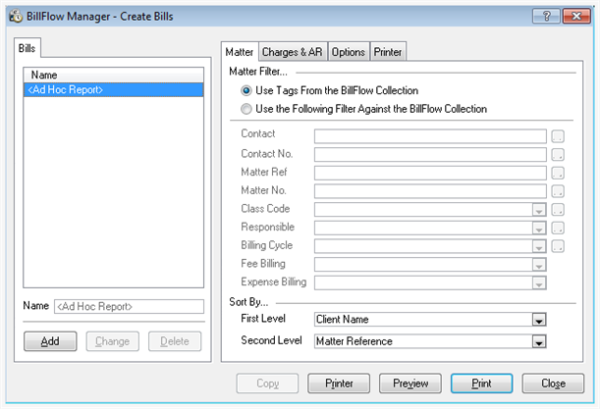Screen dimensions: 600x409
Task: Open the lookup button beside Contact field
Action: pos(558,136)
